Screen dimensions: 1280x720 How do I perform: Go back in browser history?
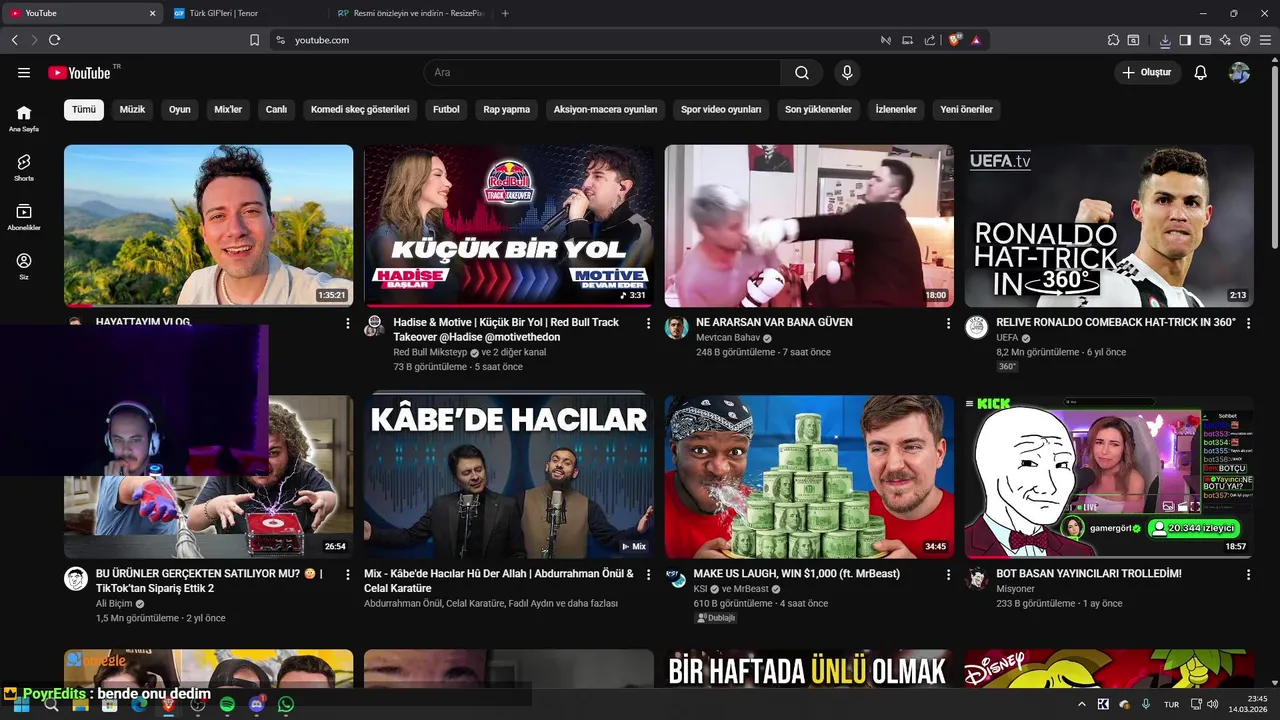[14, 40]
